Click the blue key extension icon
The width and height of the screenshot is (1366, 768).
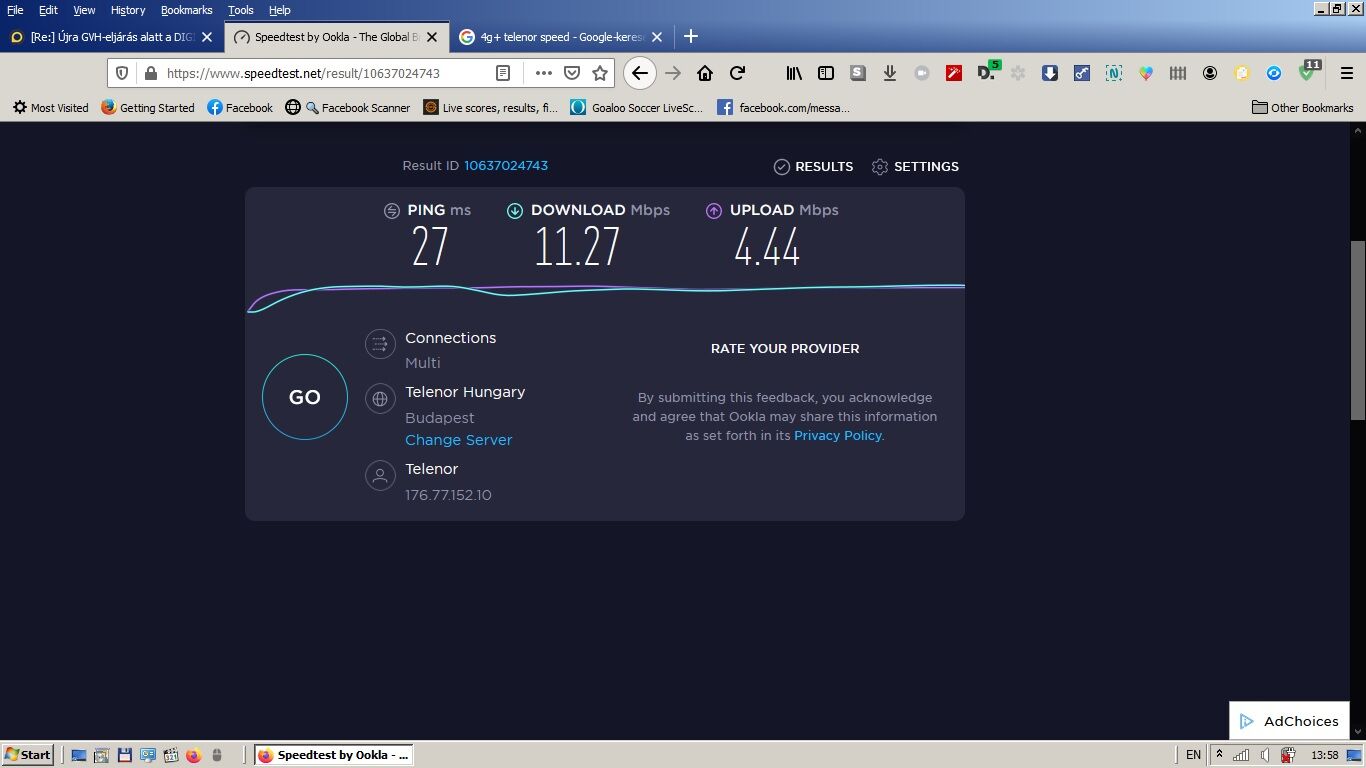(x=1082, y=73)
